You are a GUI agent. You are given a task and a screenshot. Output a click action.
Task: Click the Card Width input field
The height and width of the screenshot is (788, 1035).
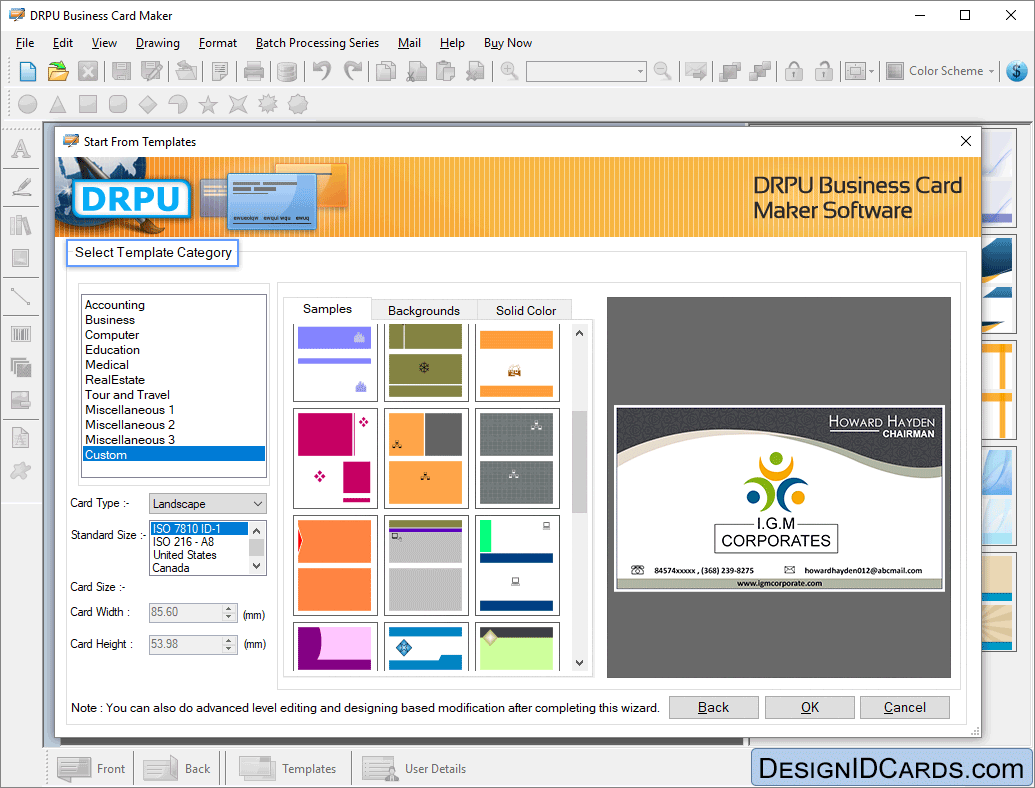pyautogui.click(x=185, y=612)
